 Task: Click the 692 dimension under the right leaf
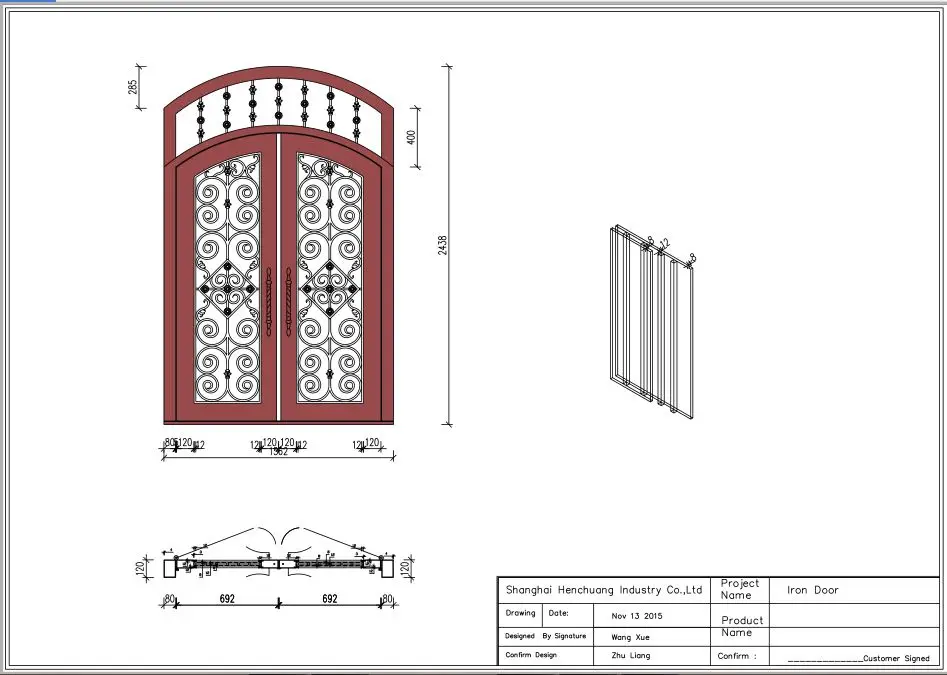(x=330, y=598)
